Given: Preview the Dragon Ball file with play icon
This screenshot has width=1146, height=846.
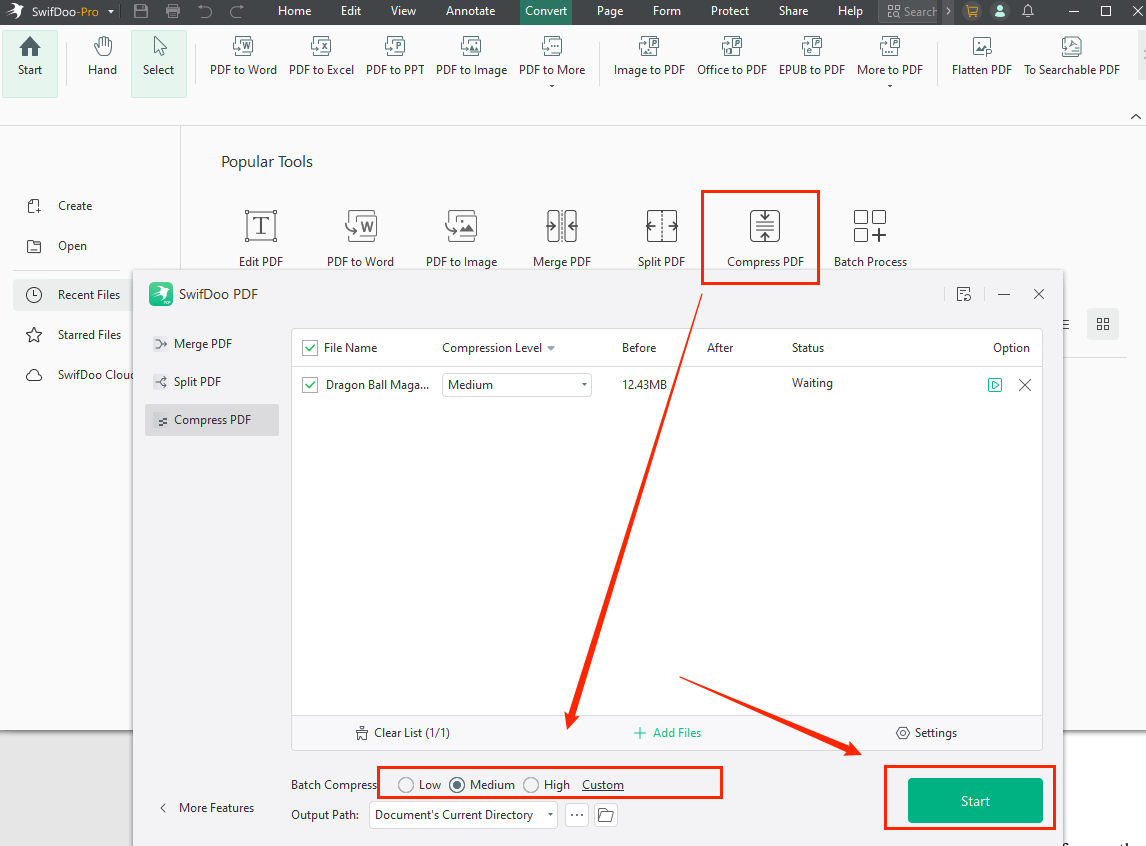Looking at the screenshot, I should point(995,385).
